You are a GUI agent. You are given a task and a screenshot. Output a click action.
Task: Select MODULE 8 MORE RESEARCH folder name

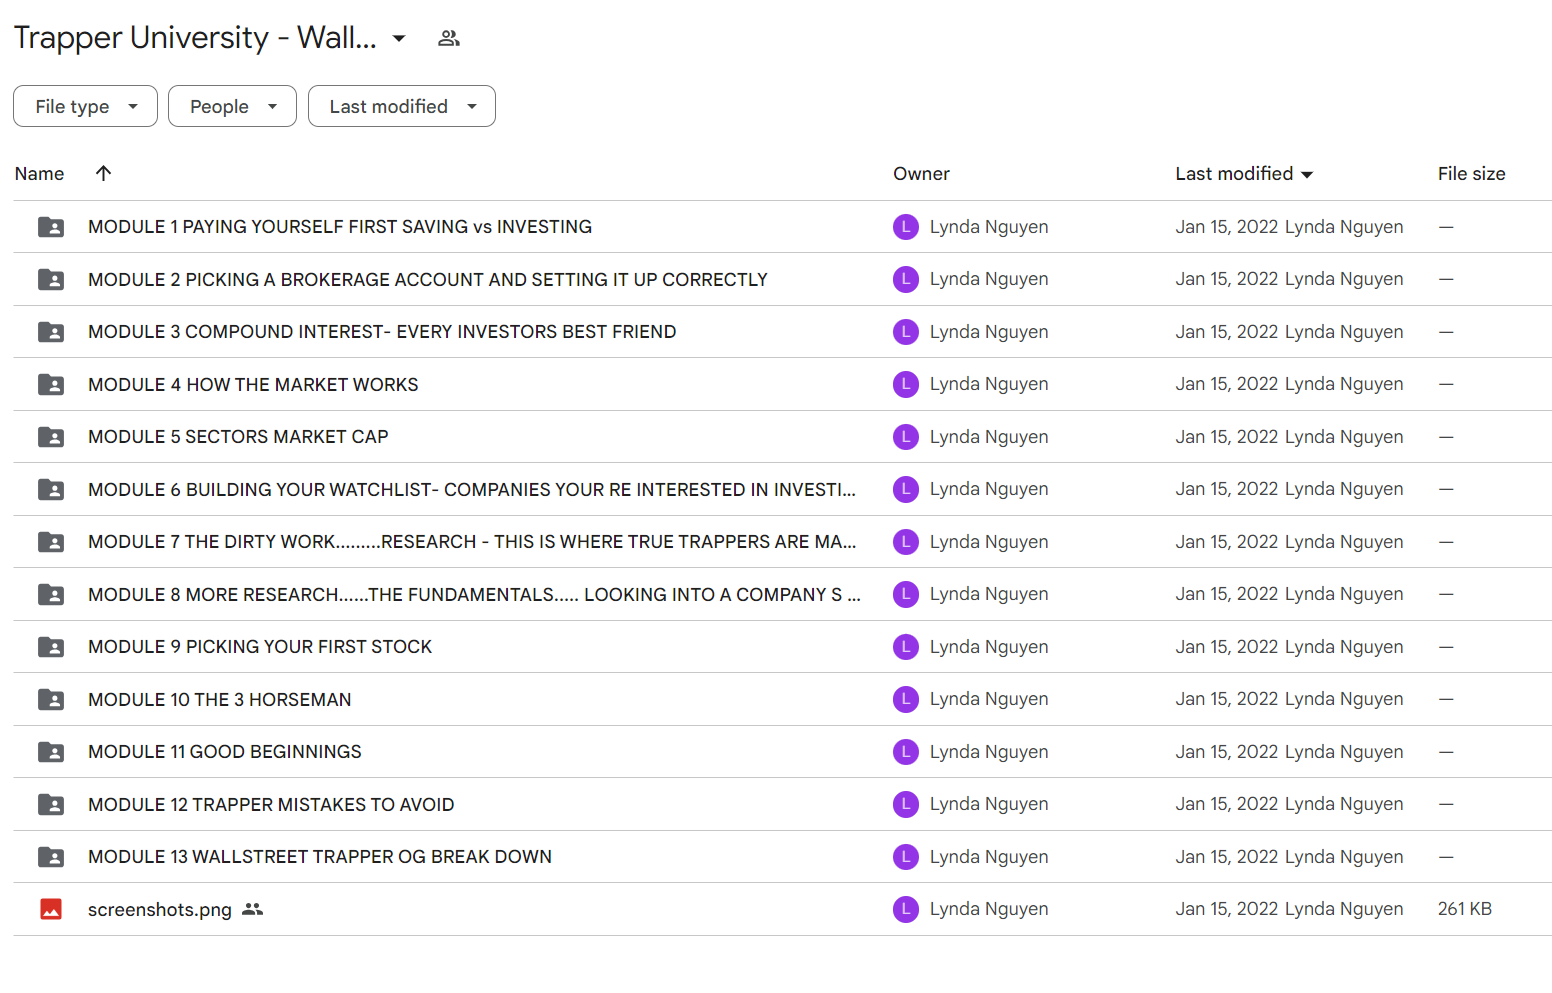point(474,595)
